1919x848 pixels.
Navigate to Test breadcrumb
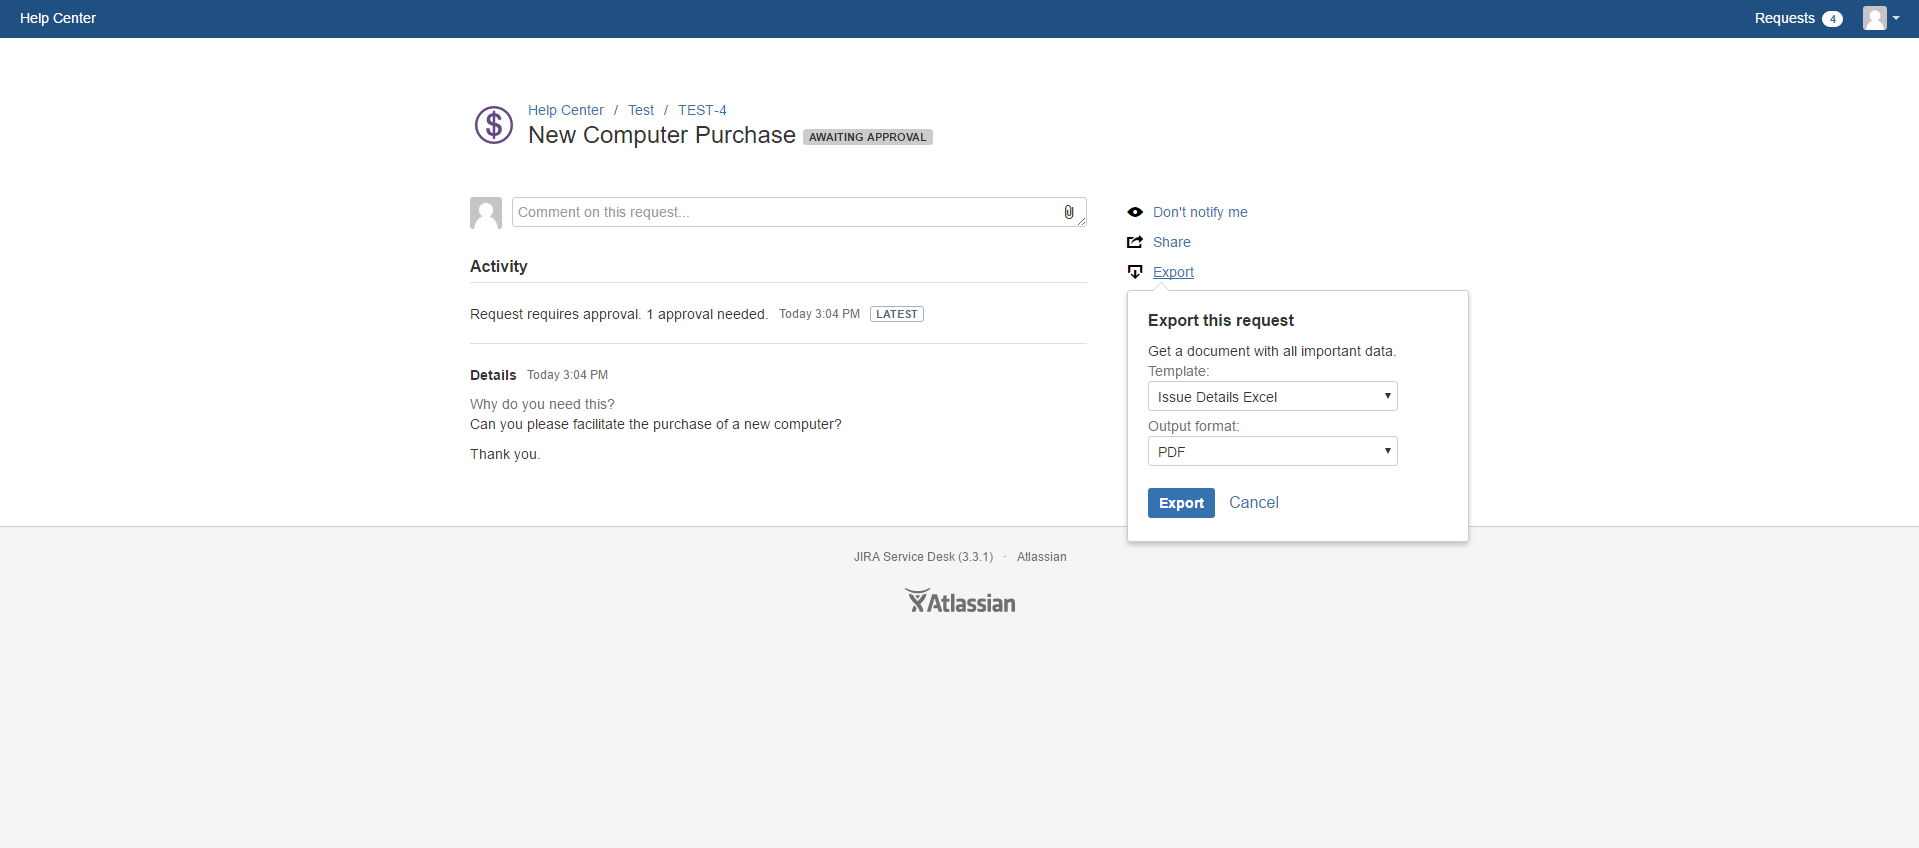pyautogui.click(x=641, y=110)
